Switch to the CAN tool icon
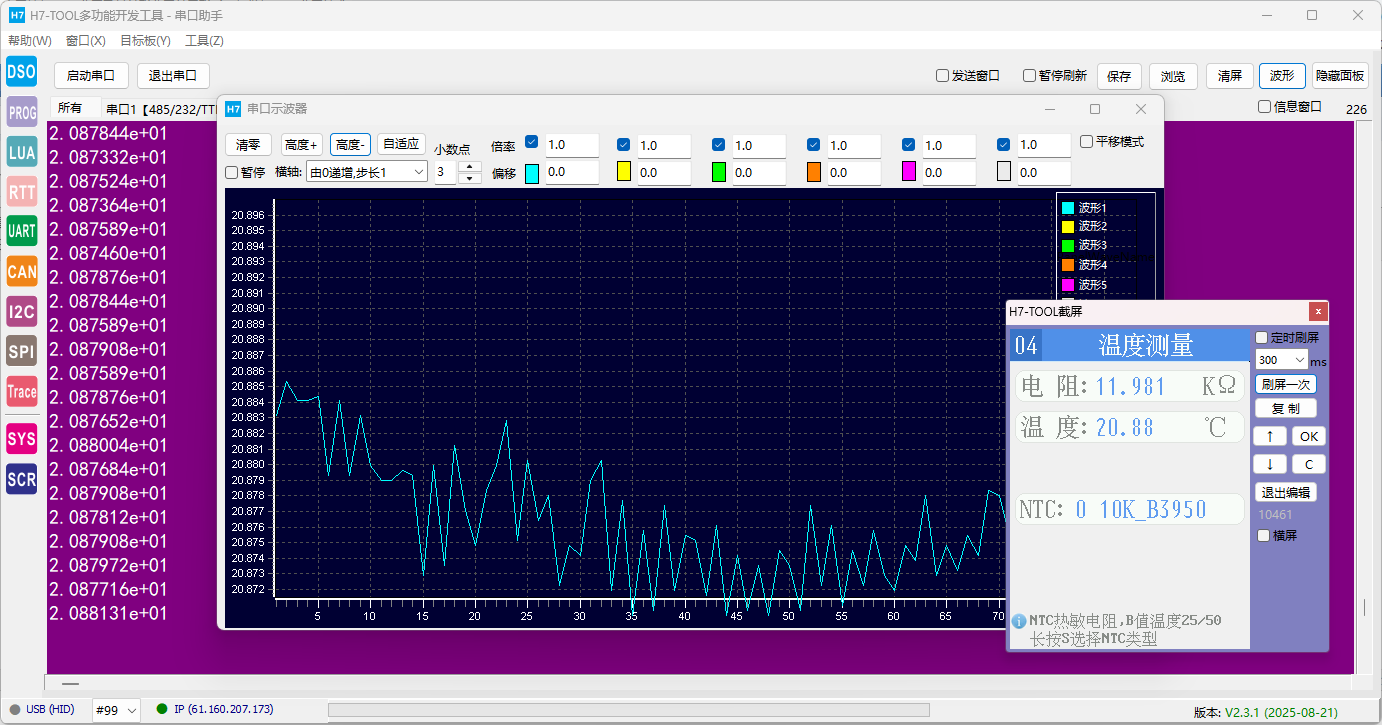The height and width of the screenshot is (725, 1382). point(21,271)
